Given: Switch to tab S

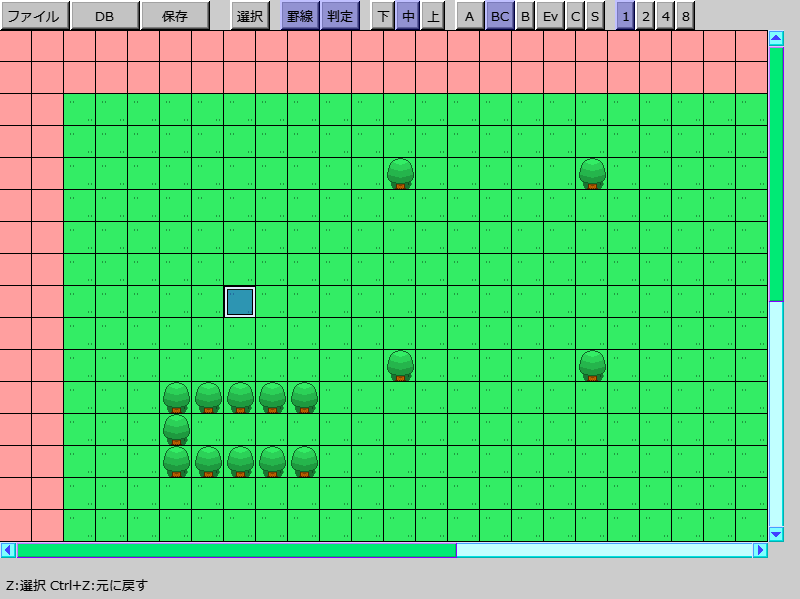Looking at the screenshot, I should 595,16.
